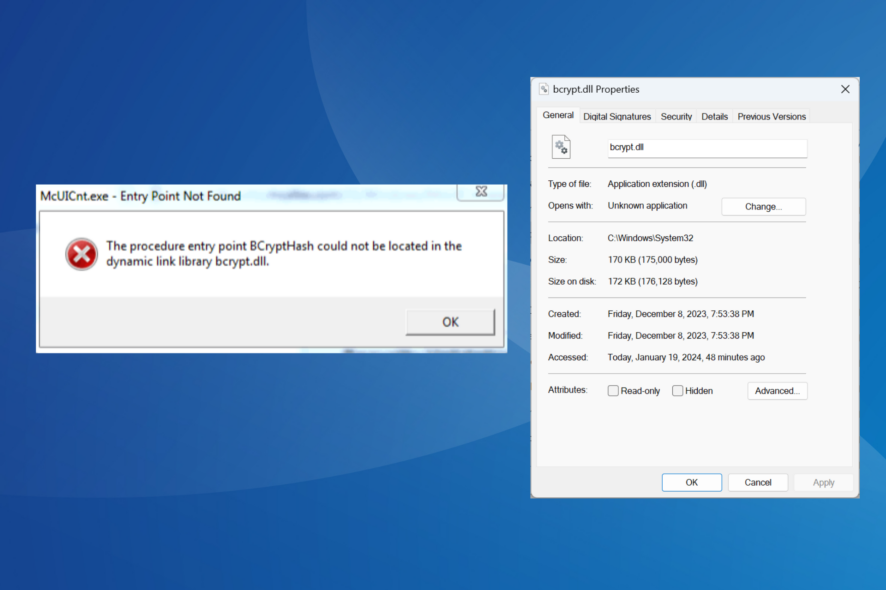Click the BCryptHash error message text
The width and height of the screenshot is (886, 590).
(x=284, y=254)
